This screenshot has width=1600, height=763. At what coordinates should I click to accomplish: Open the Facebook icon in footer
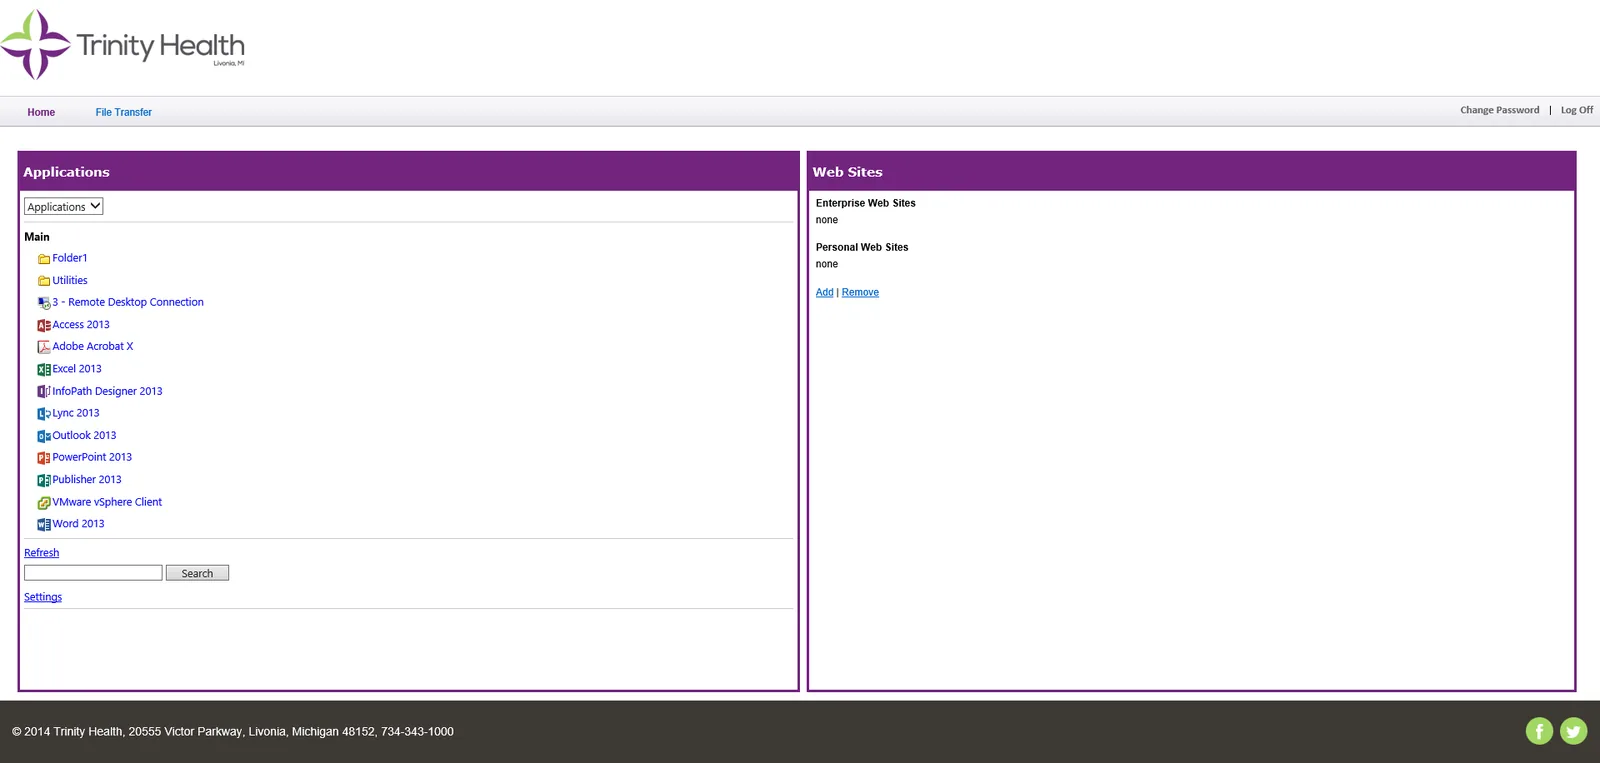tap(1539, 731)
